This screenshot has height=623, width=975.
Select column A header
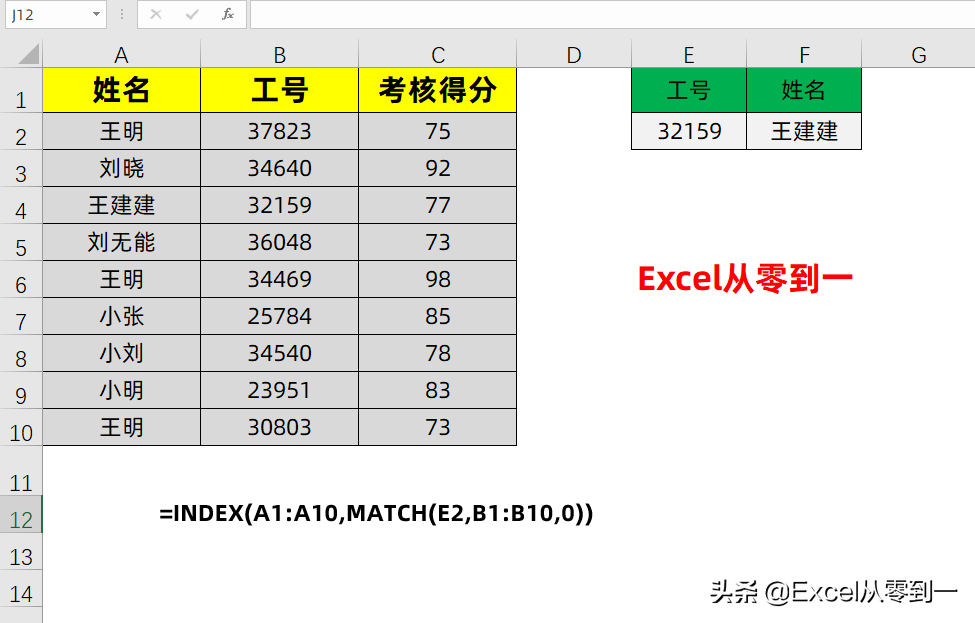point(121,55)
